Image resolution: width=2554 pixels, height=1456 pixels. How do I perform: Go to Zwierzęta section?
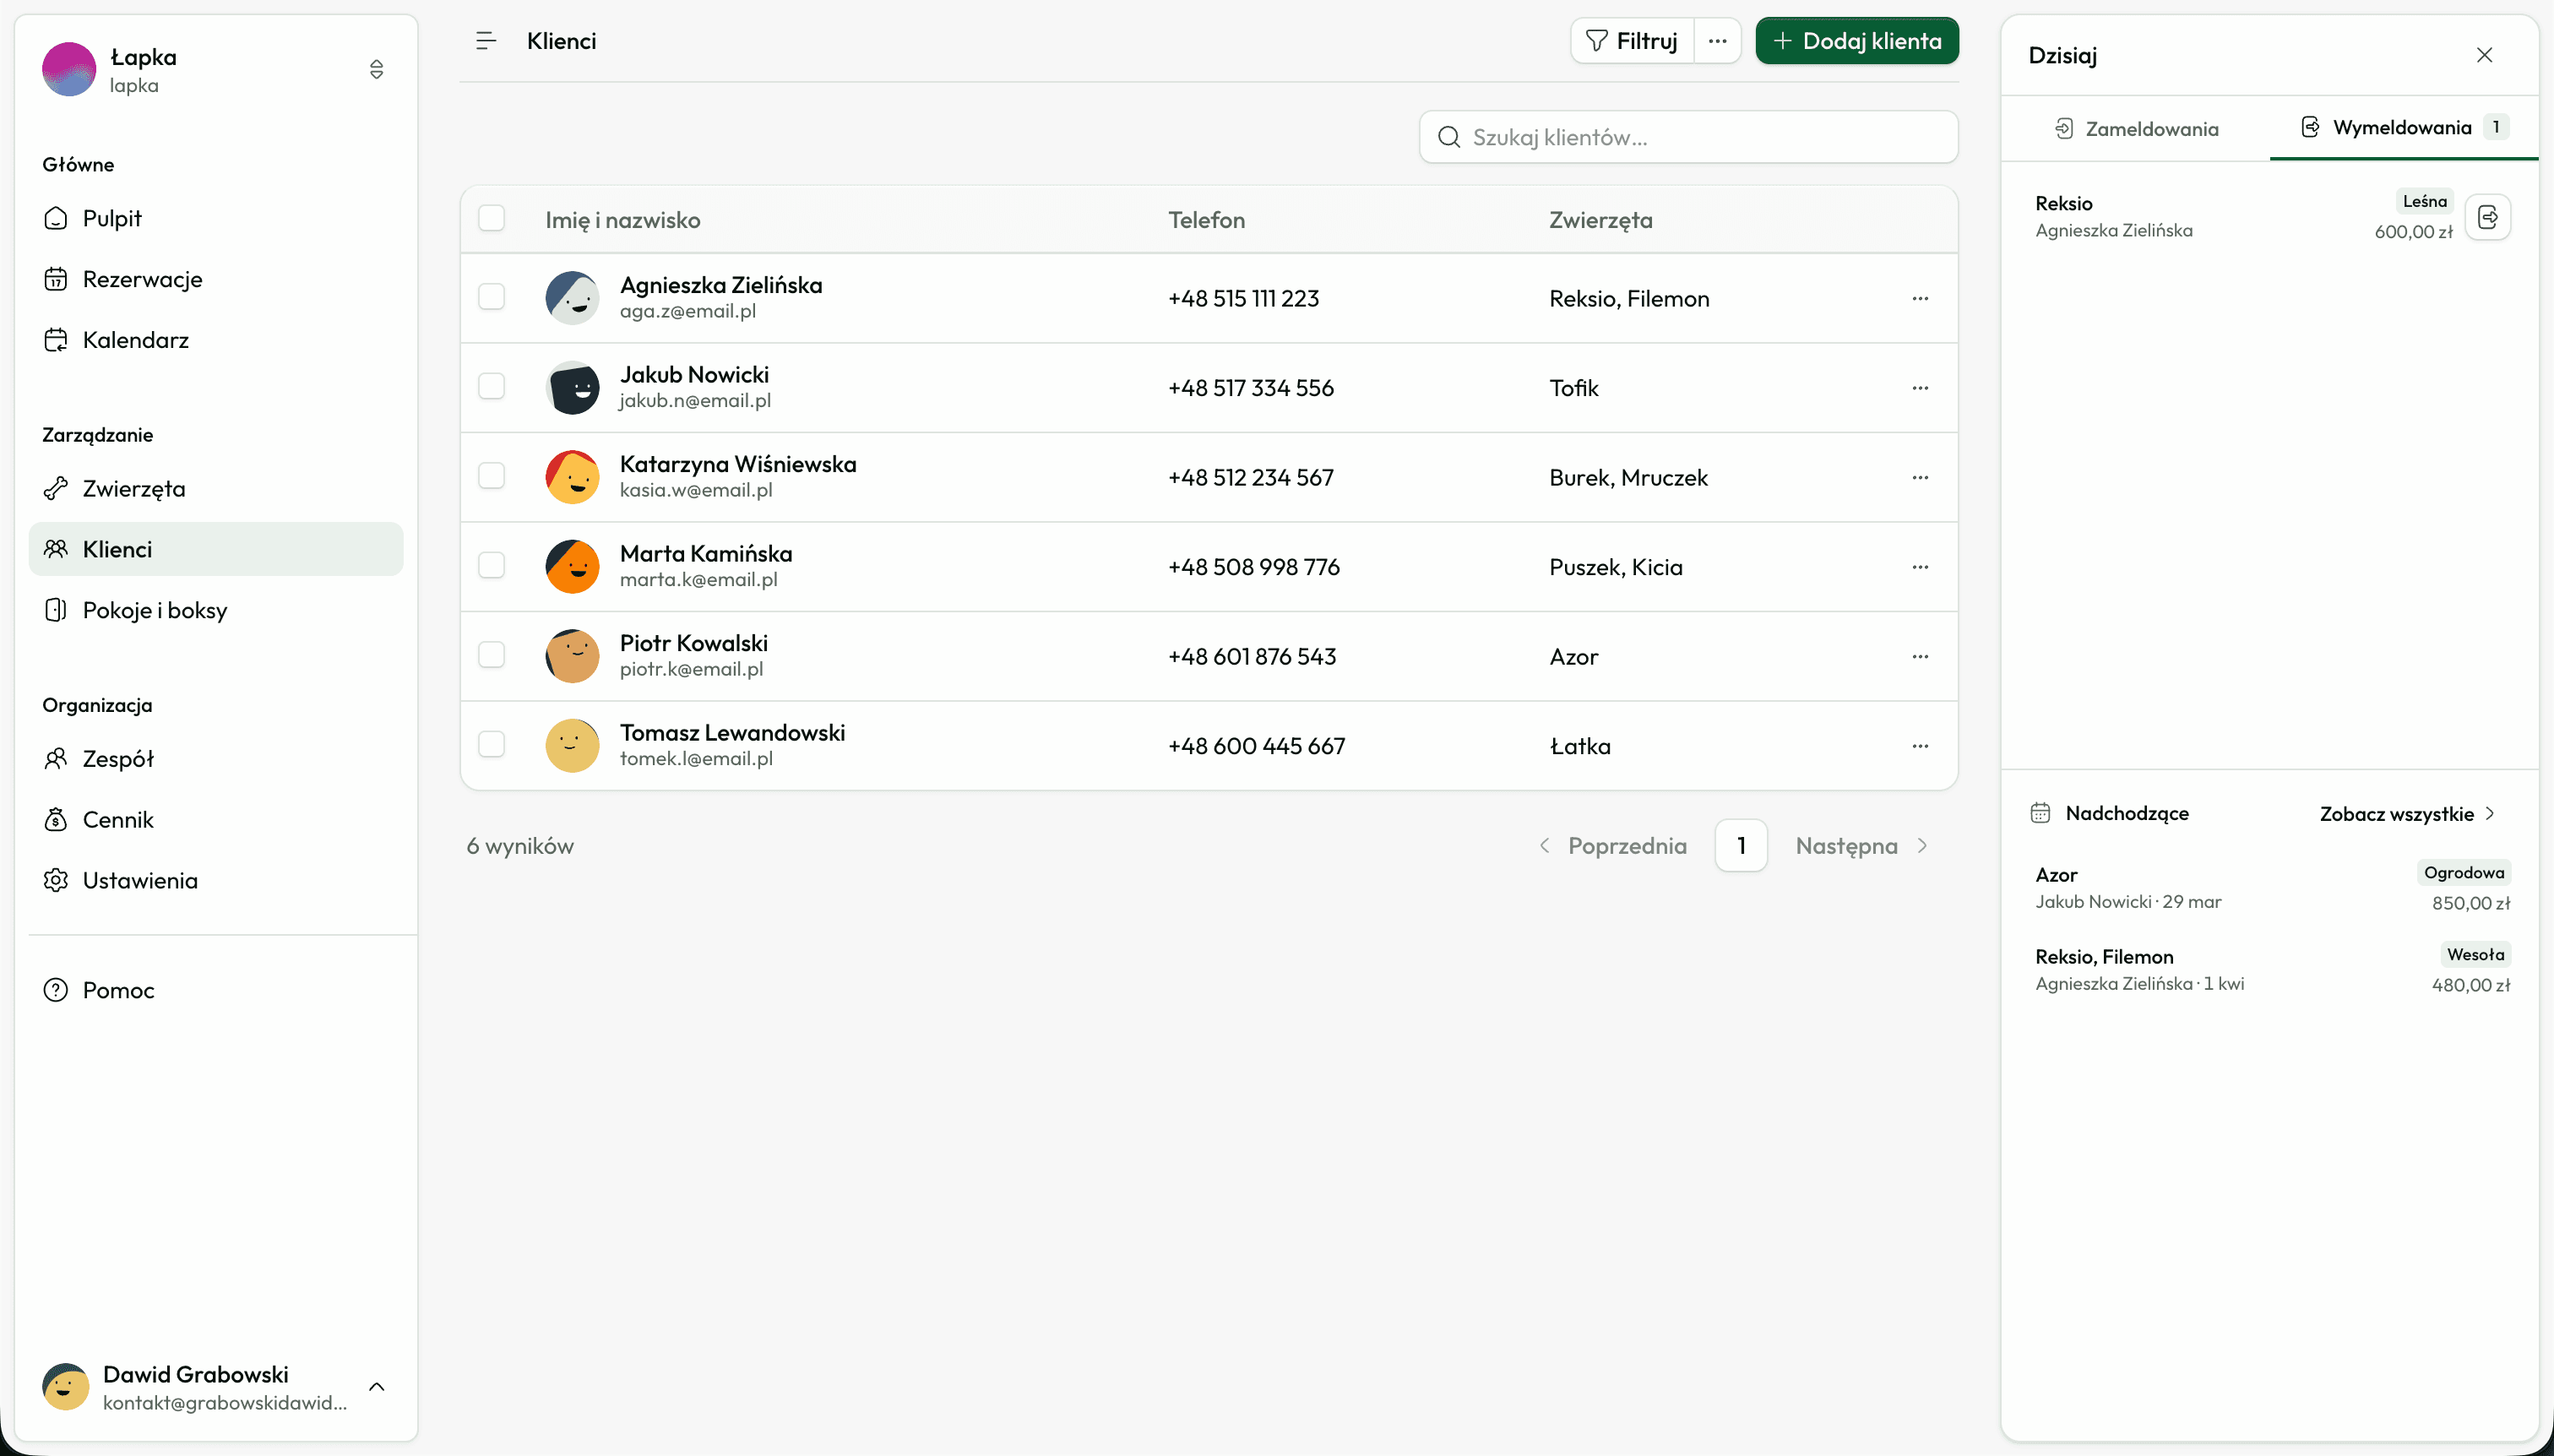[x=133, y=489]
